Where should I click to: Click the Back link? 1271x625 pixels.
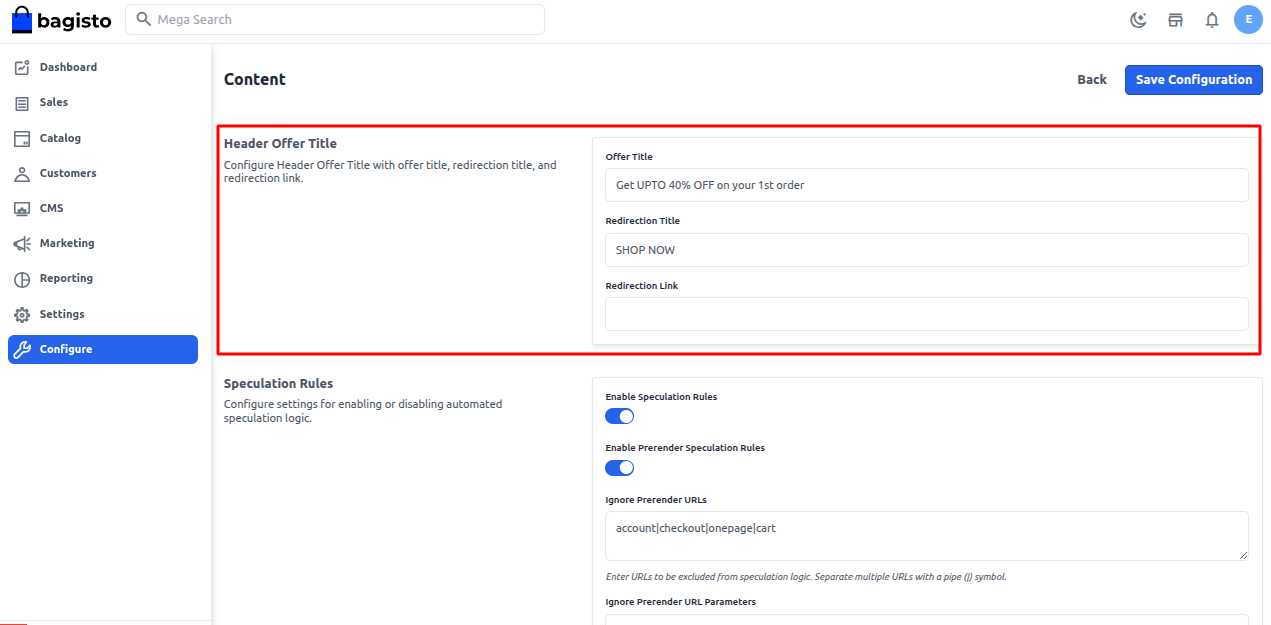pos(1092,80)
